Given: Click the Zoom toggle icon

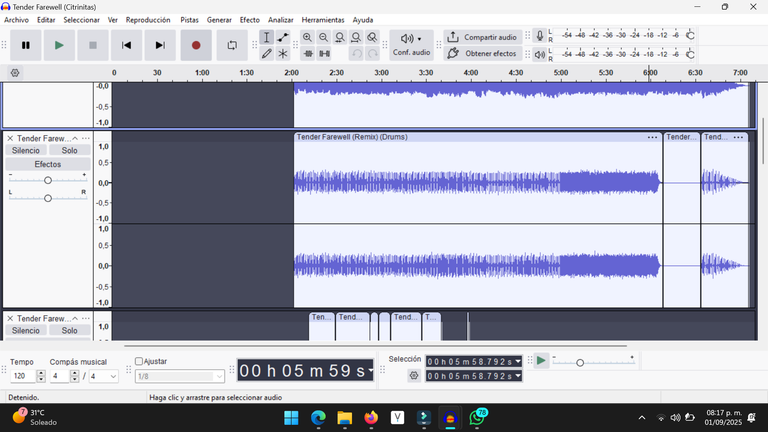Looking at the screenshot, I should point(372,37).
